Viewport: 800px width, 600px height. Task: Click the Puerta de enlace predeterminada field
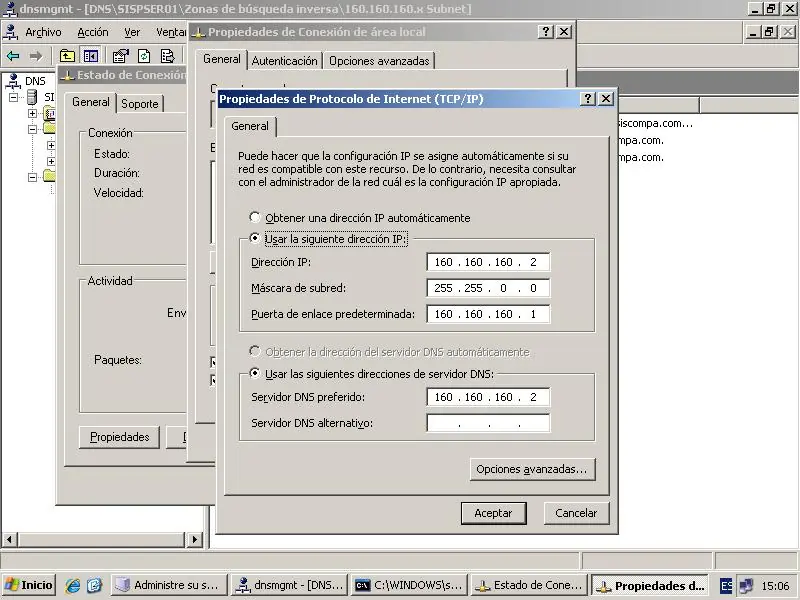[488, 314]
